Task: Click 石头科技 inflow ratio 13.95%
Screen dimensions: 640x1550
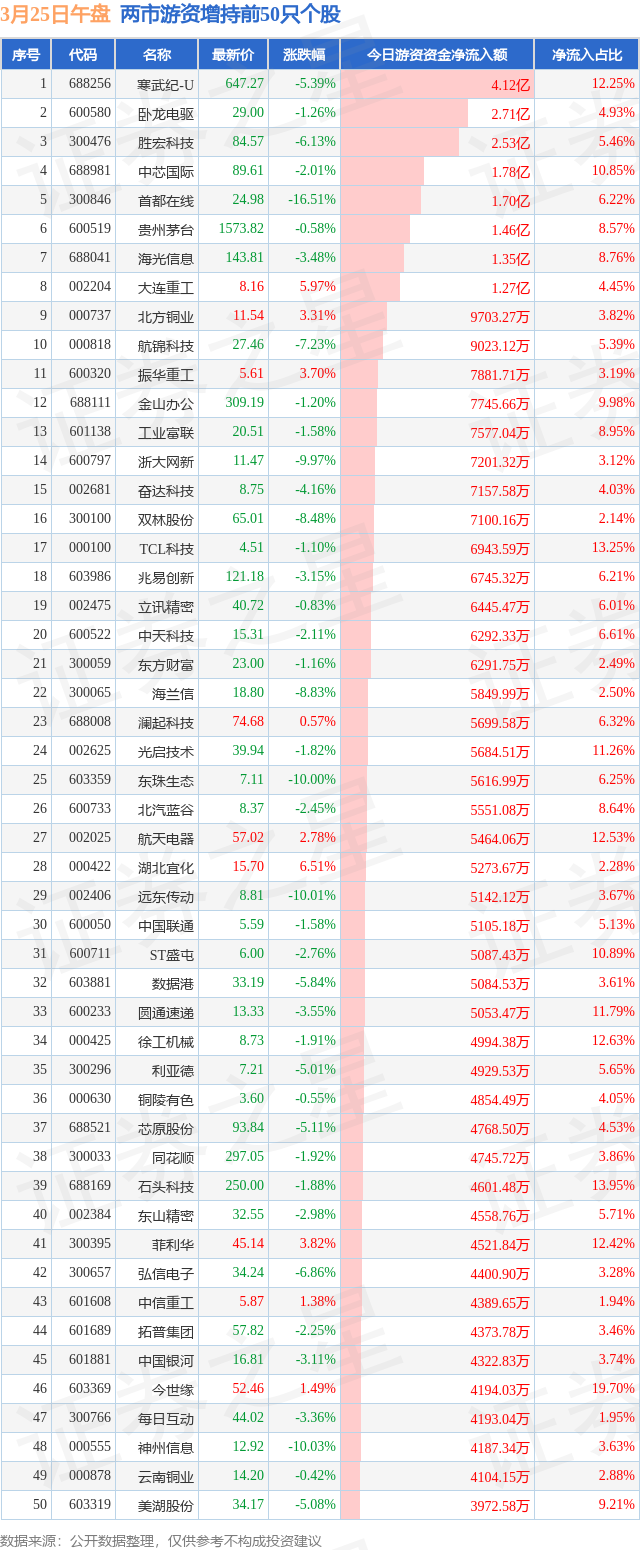Action: (x=614, y=1186)
